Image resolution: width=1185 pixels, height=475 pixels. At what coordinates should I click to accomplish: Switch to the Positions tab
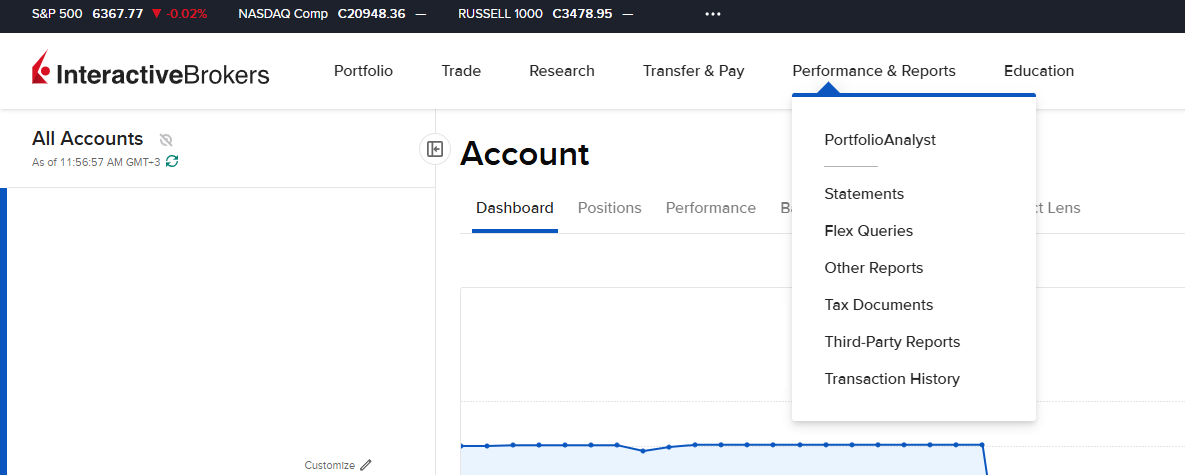pyautogui.click(x=609, y=208)
